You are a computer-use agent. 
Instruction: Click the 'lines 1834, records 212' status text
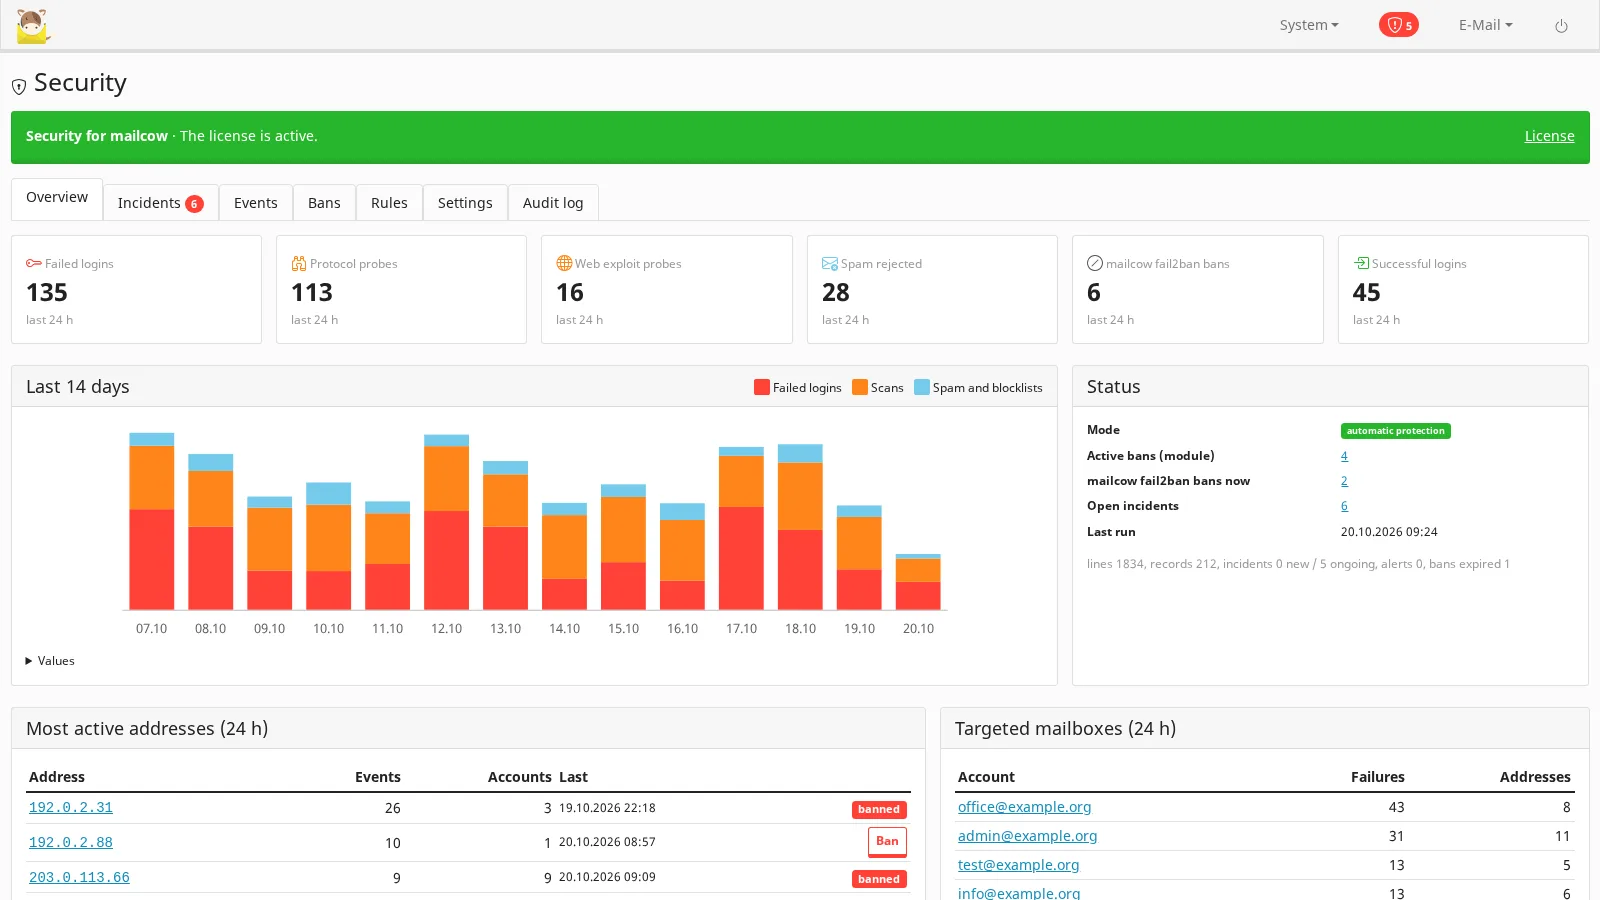[1298, 564]
